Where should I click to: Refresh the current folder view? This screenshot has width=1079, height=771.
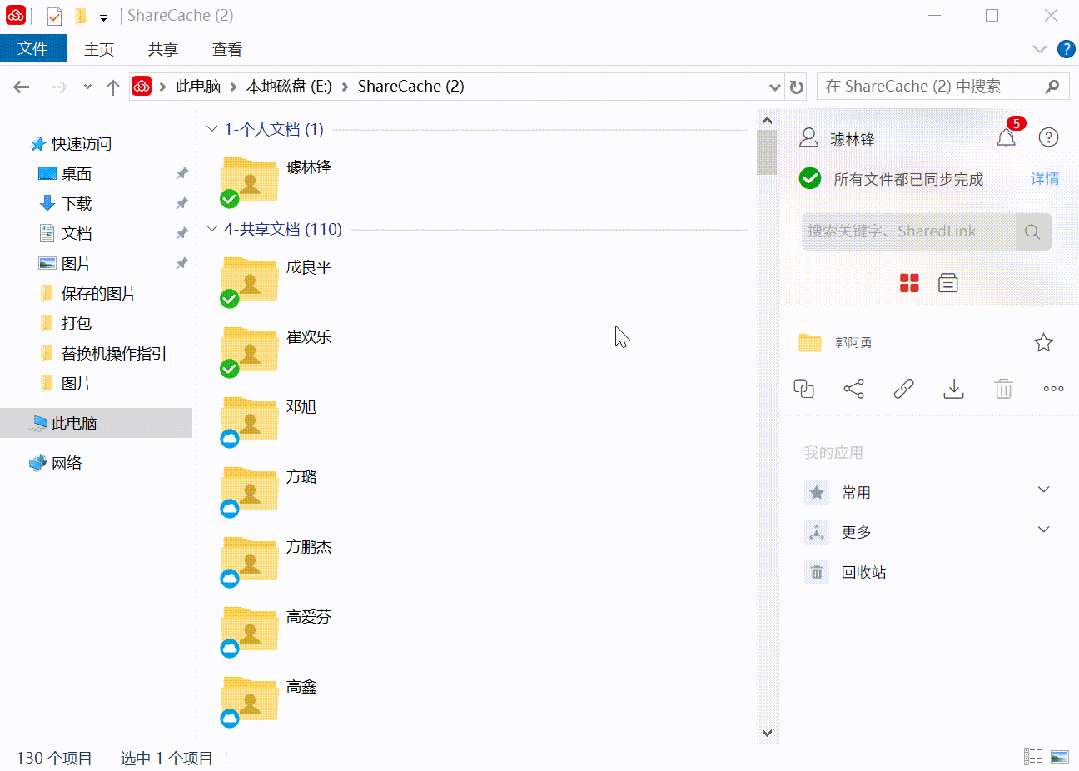pos(797,86)
